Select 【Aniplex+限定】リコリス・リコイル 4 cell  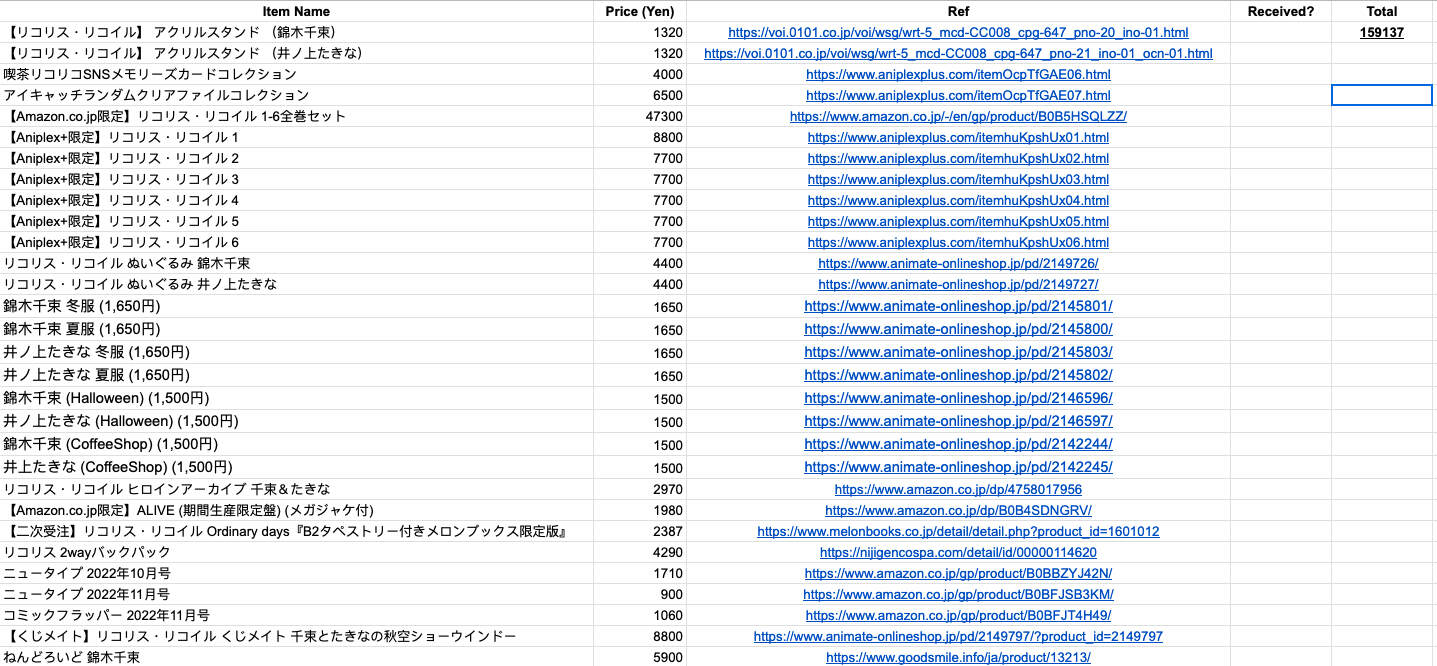pos(296,201)
